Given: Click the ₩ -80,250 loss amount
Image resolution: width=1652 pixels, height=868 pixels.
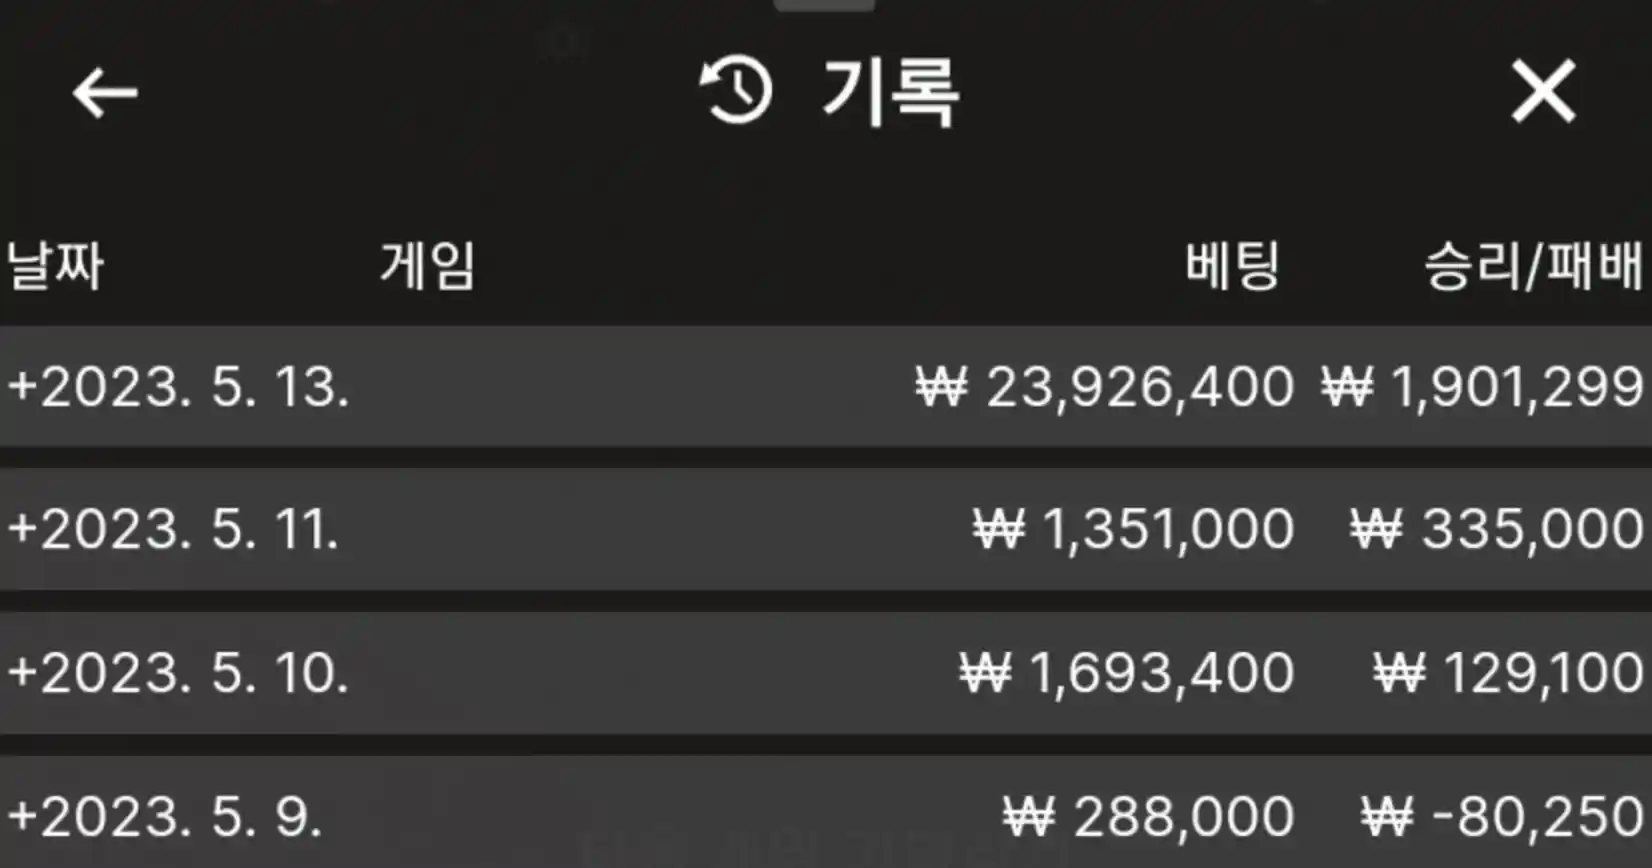Looking at the screenshot, I should click(x=1502, y=816).
